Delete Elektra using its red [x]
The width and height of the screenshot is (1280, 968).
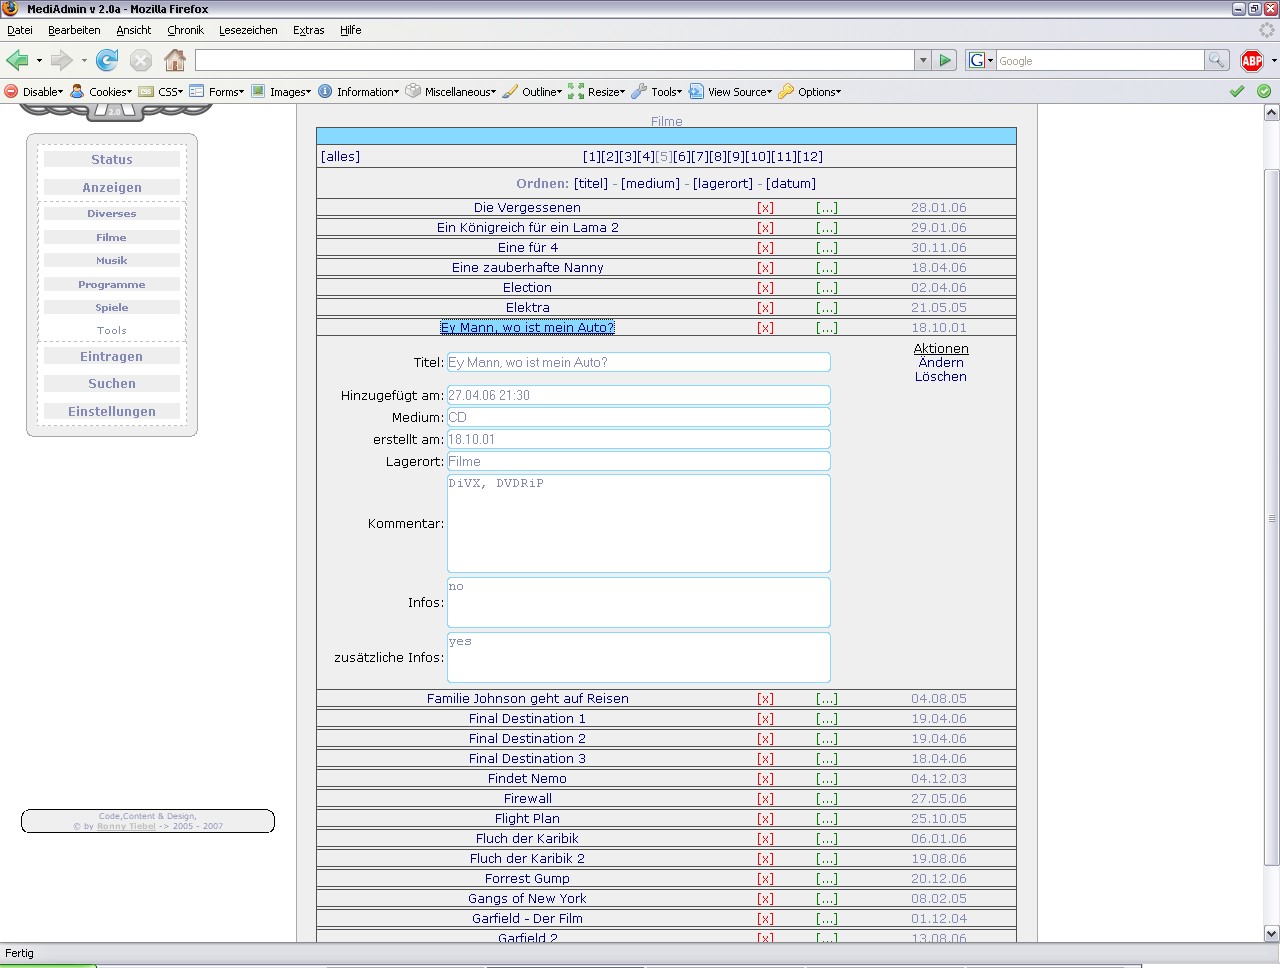click(765, 308)
